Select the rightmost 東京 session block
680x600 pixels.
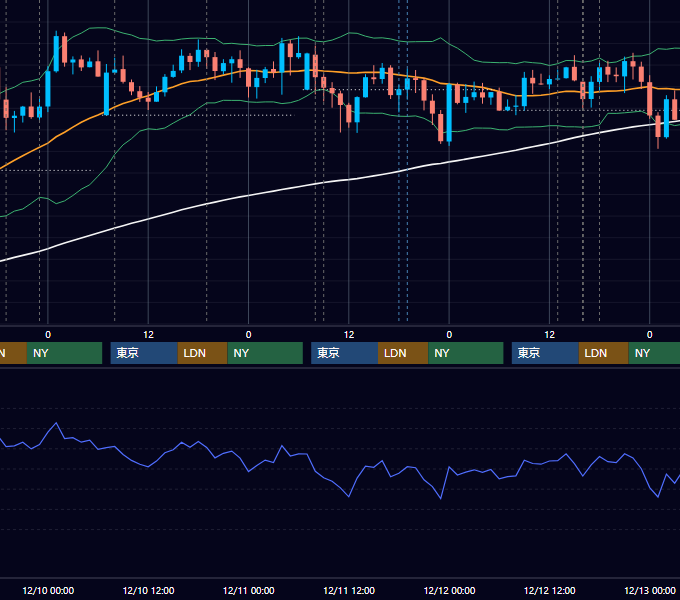(x=545, y=353)
